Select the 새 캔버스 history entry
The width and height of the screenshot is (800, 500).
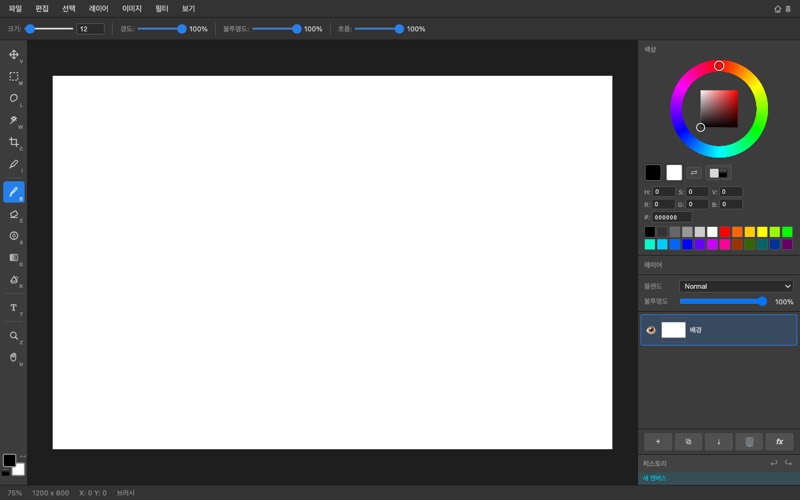pos(718,478)
